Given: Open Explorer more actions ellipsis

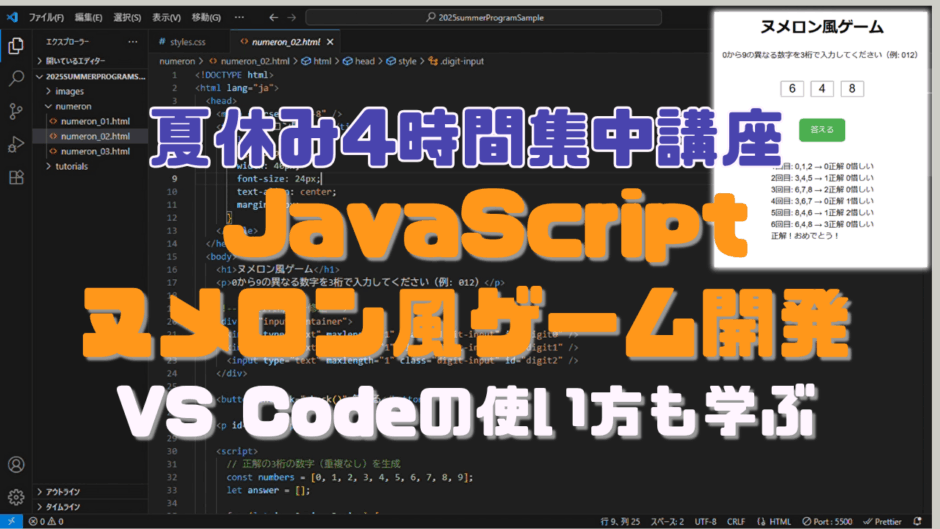Looking at the screenshot, I should point(133,42).
